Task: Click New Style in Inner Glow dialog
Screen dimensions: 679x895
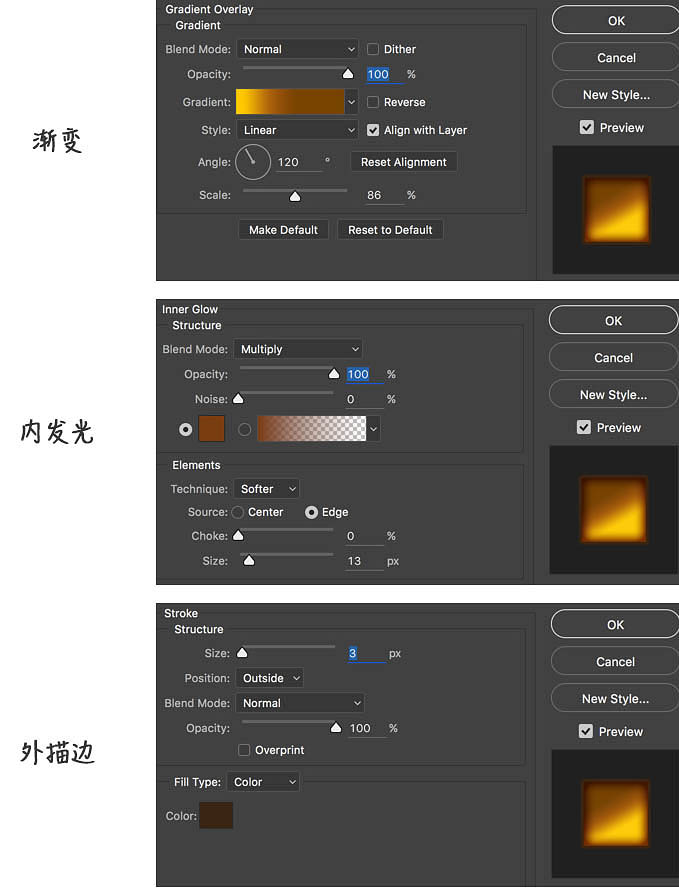Action: (x=613, y=395)
